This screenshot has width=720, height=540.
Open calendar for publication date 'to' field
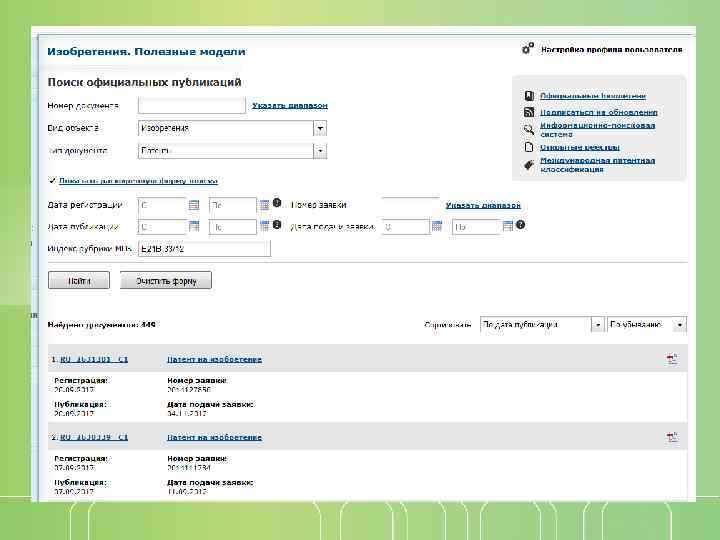pos(264,226)
